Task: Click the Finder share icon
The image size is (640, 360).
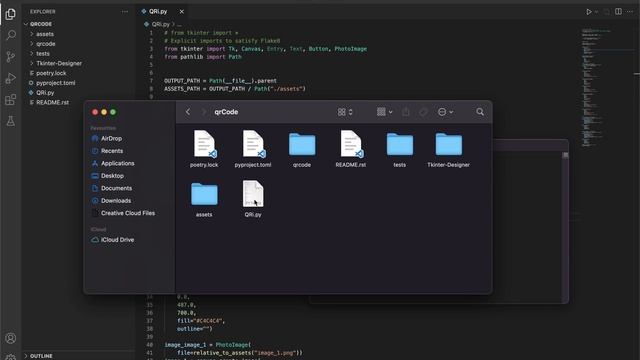Action: [x=406, y=112]
